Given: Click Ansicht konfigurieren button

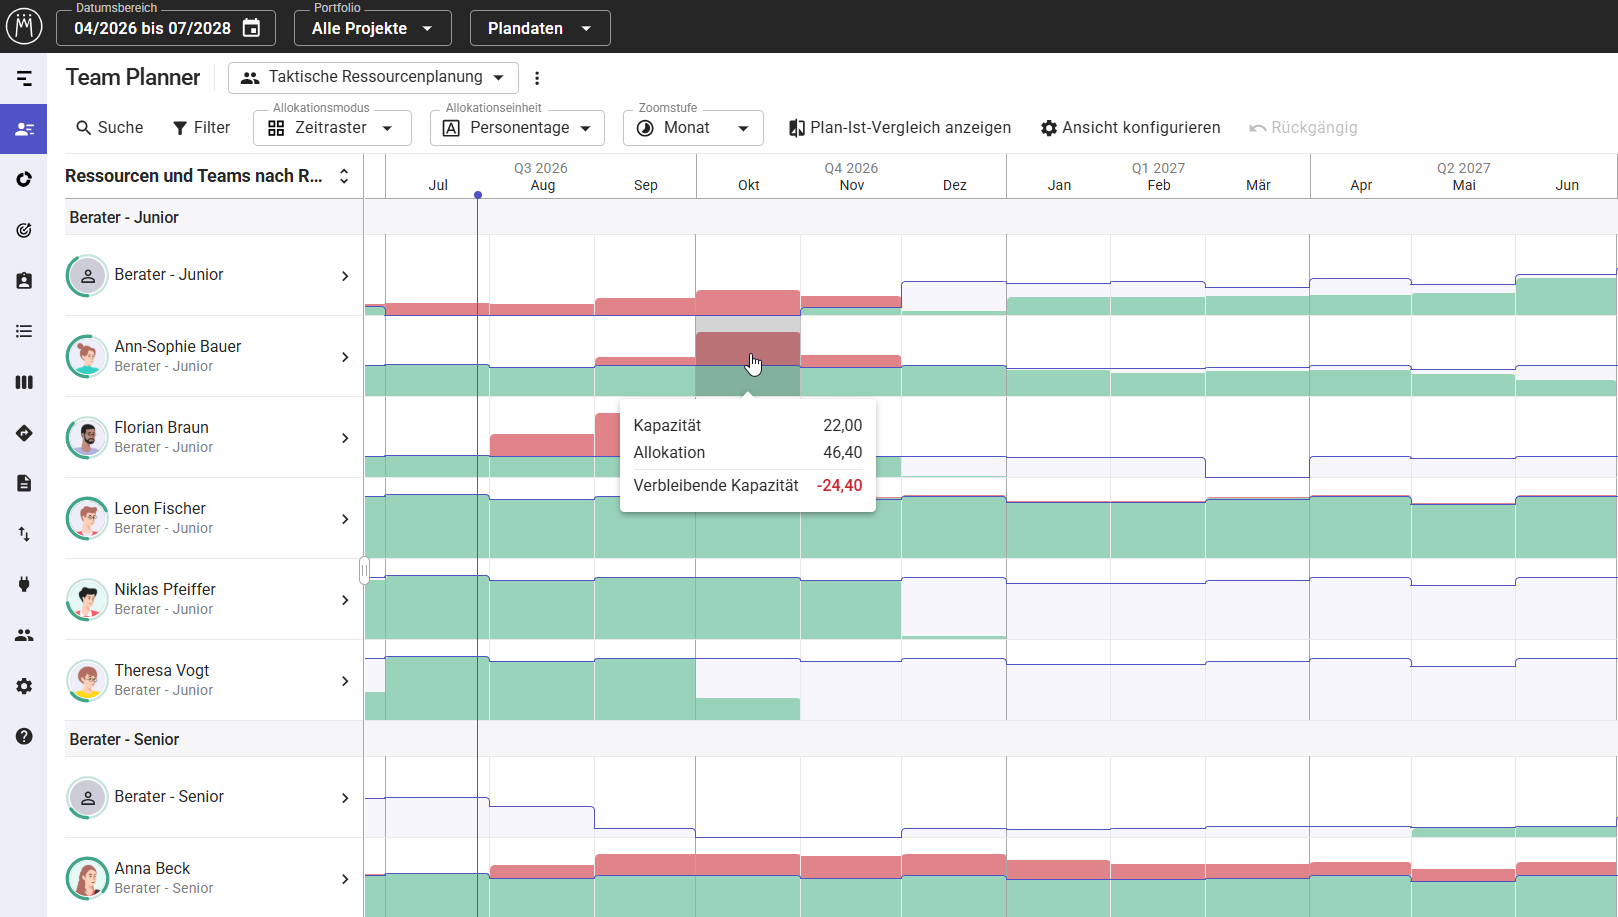Looking at the screenshot, I should (1130, 128).
